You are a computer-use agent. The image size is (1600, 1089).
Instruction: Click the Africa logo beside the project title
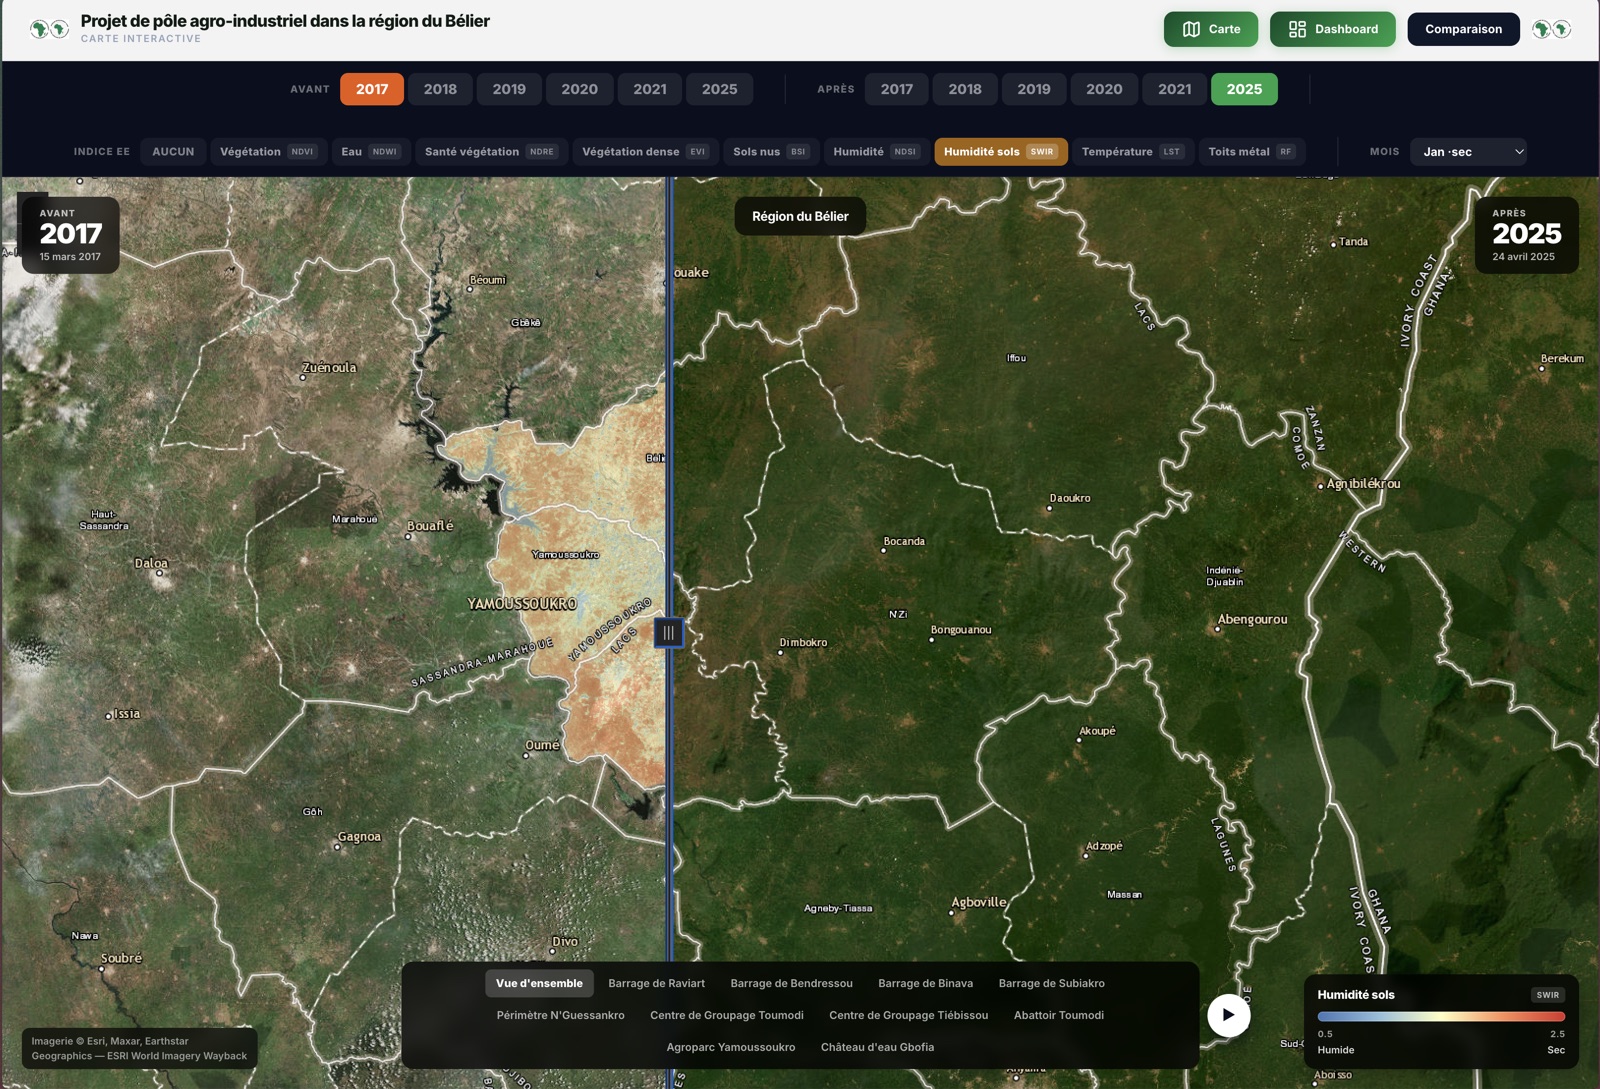pos(49,29)
